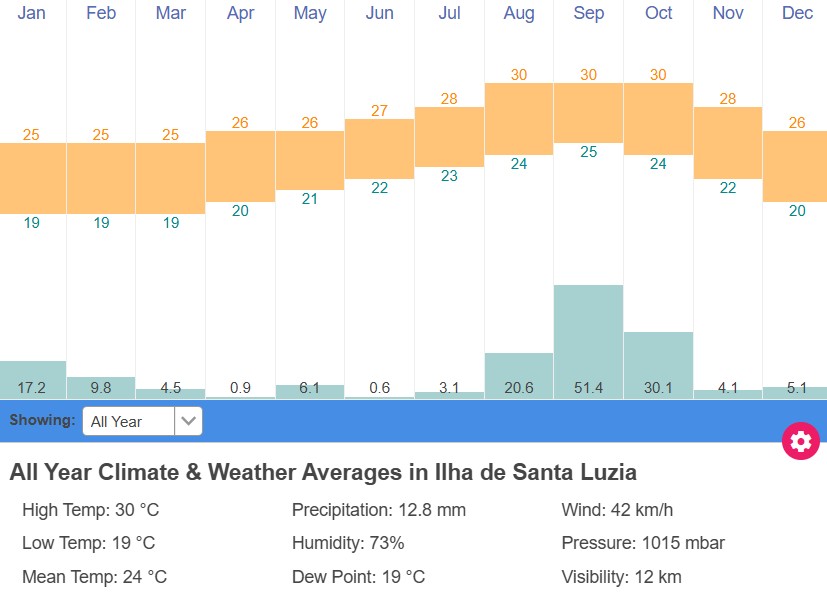Open the pink settings gear icon
The height and width of the screenshot is (602, 827).
click(799, 440)
